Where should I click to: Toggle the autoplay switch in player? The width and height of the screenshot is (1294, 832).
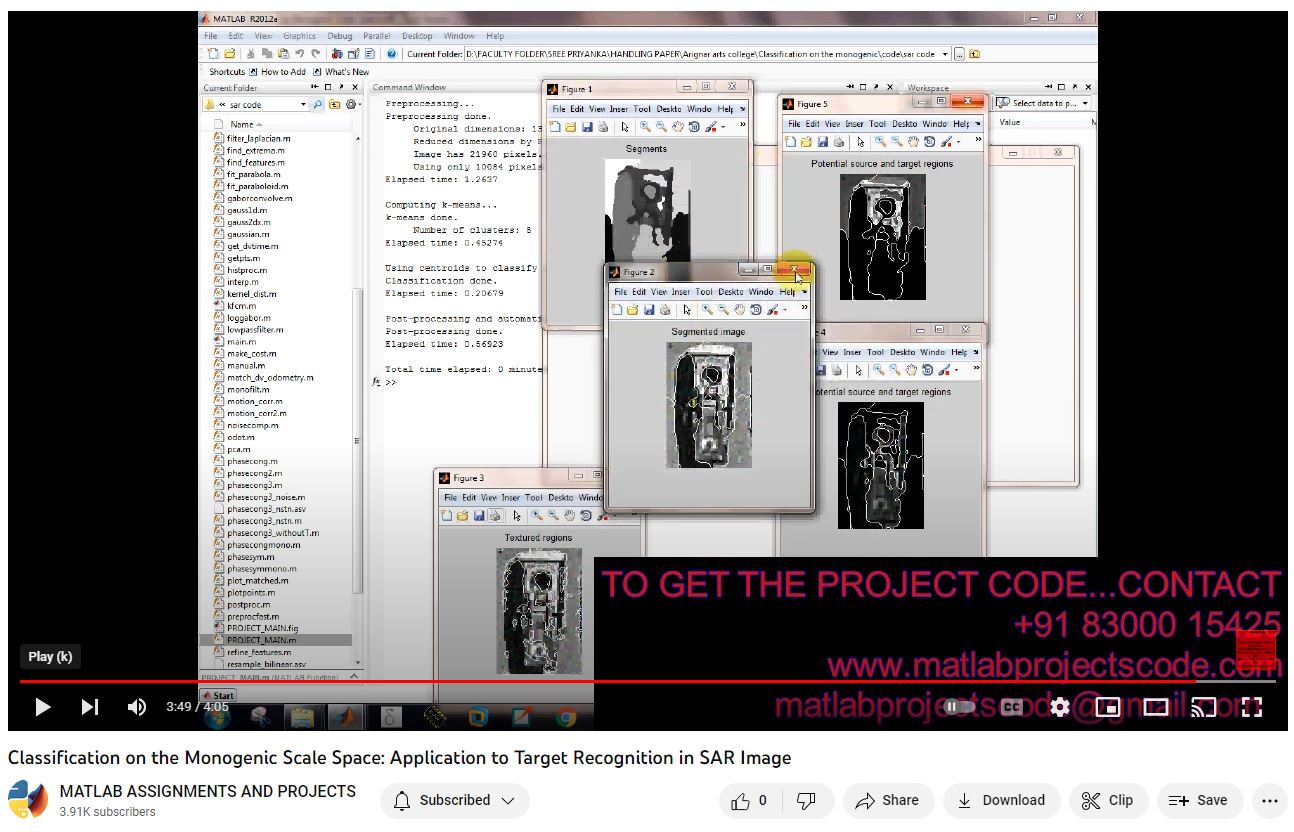click(x=959, y=707)
